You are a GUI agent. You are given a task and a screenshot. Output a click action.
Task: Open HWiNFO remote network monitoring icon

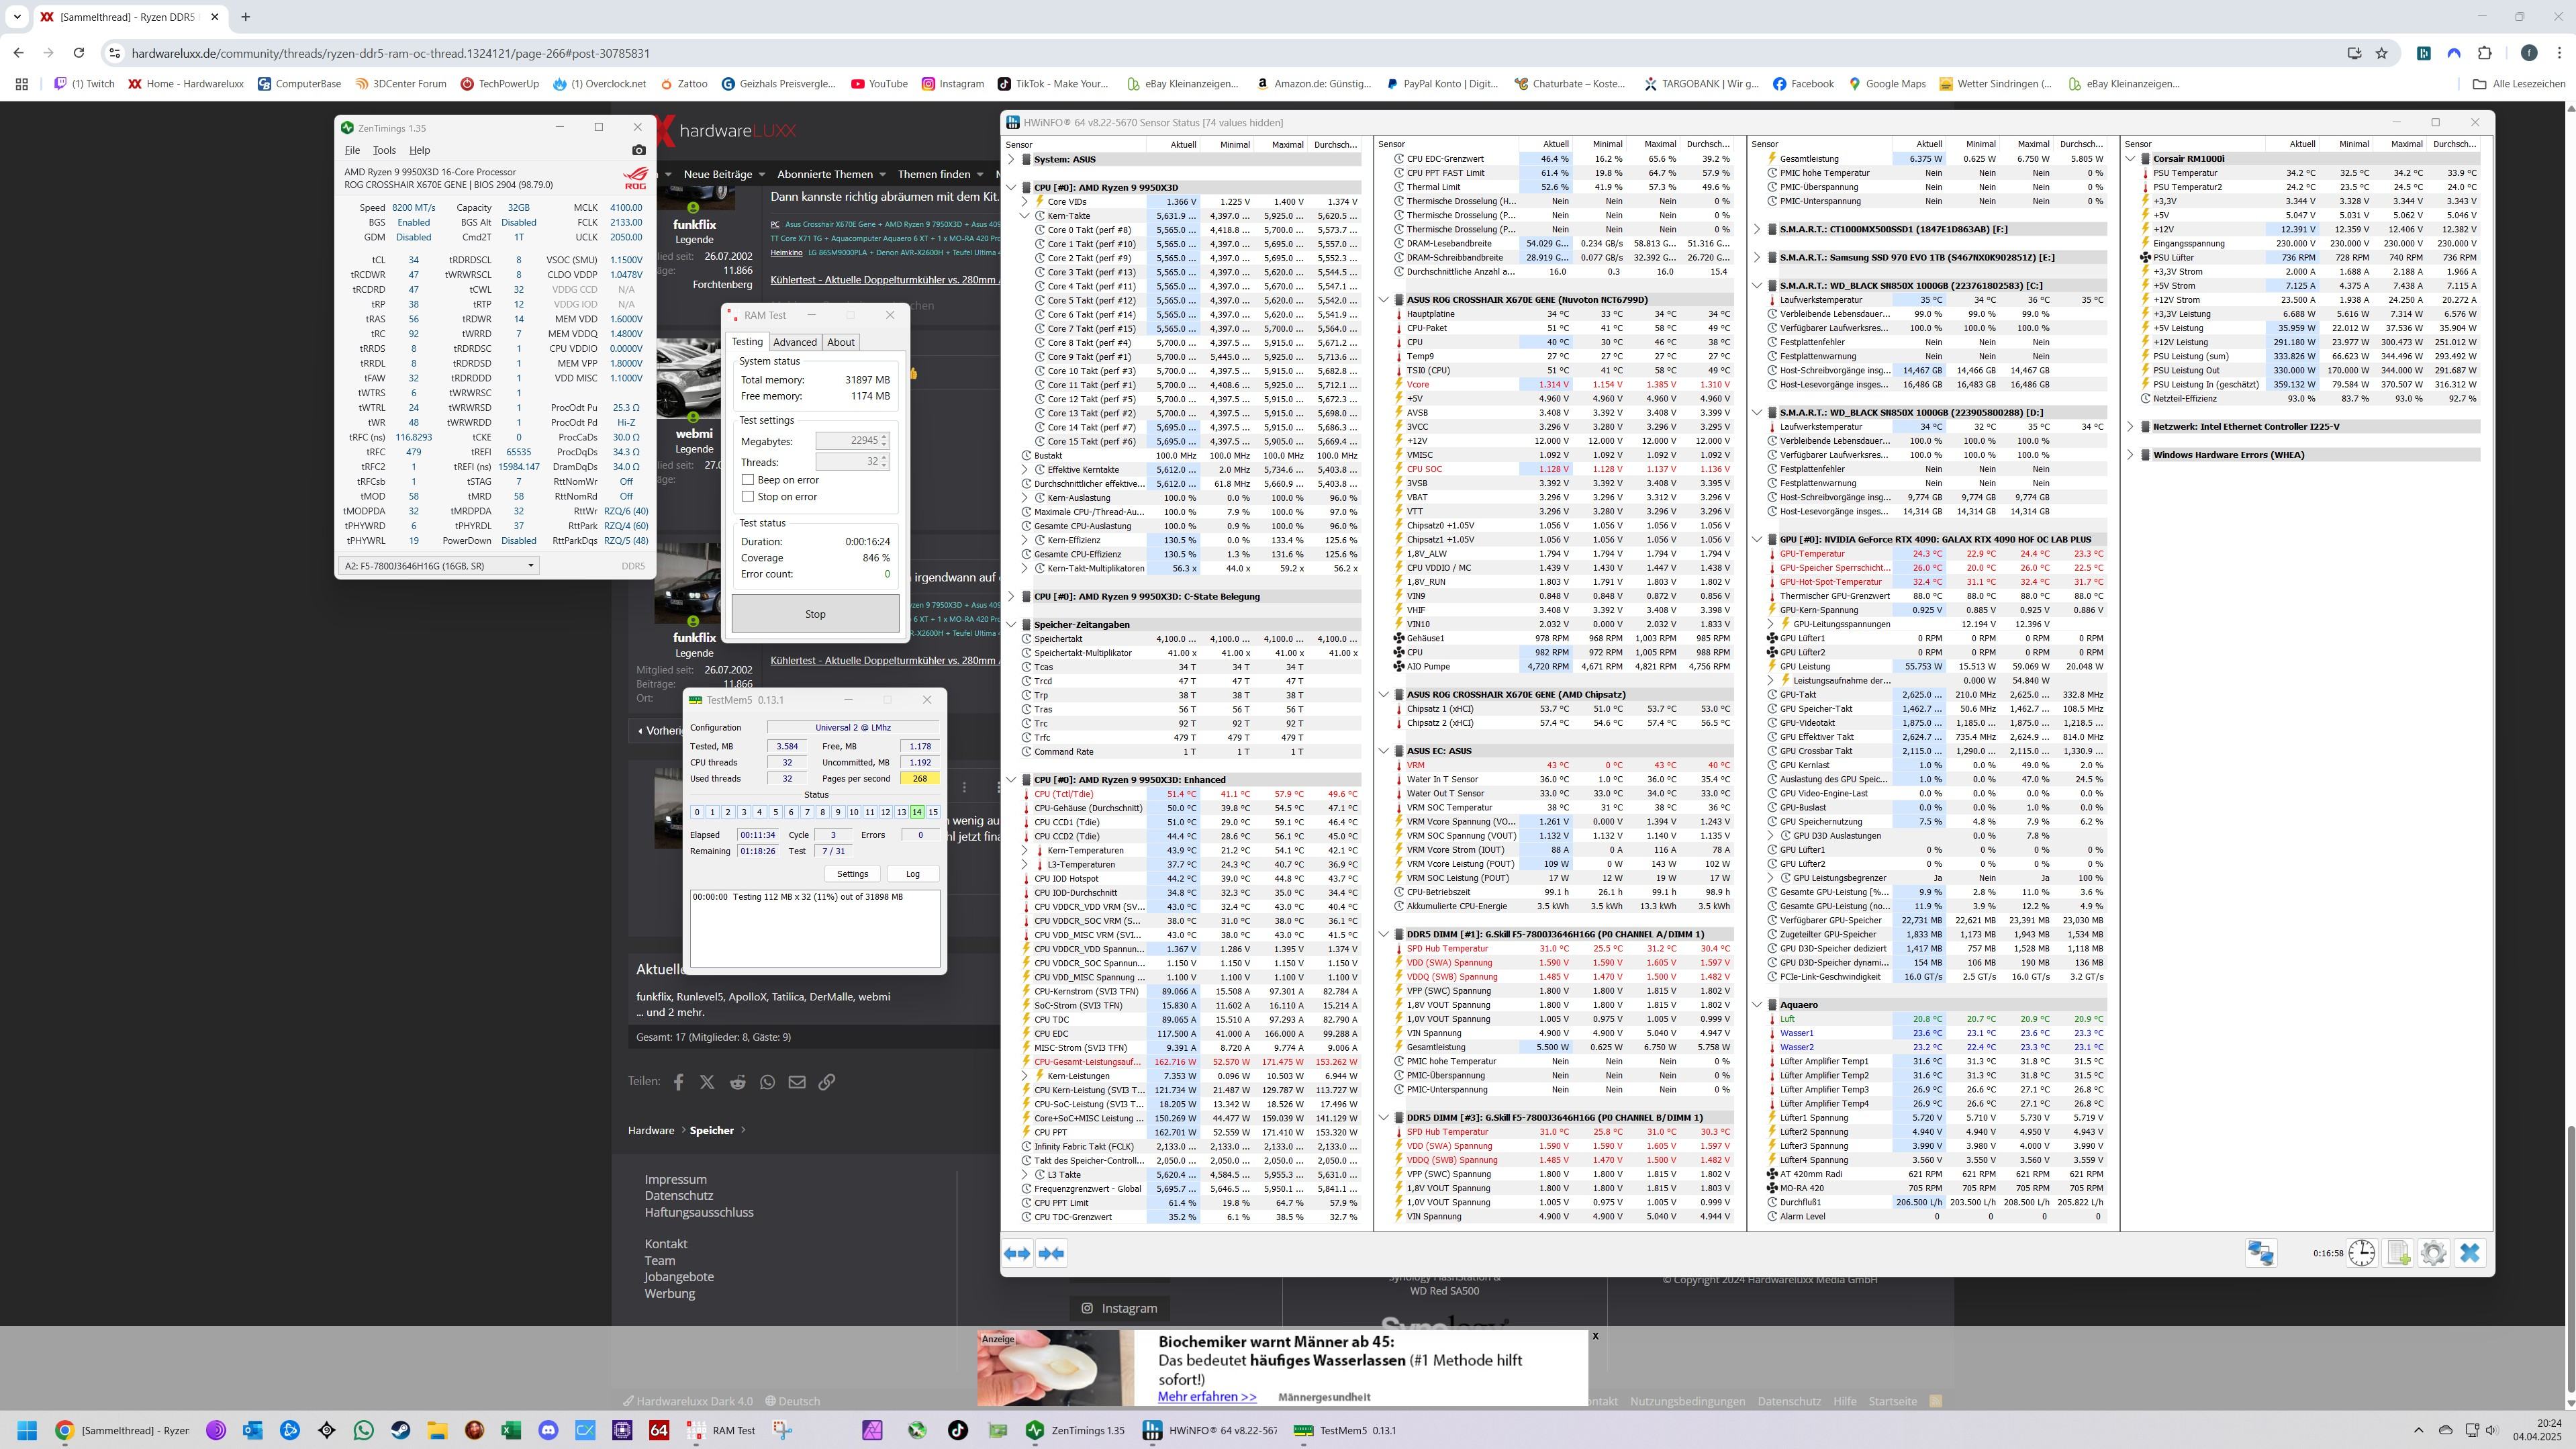(2261, 1253)
